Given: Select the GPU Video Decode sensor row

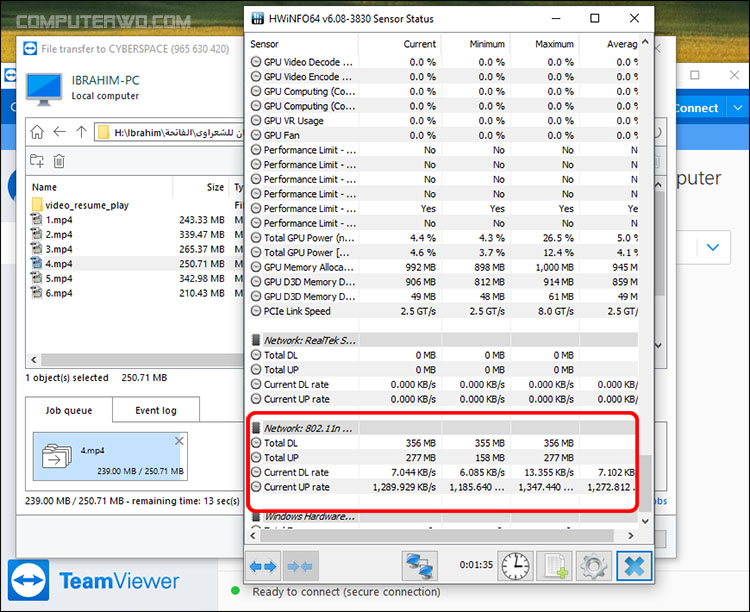Looking at the screenshot, I should 443,62.
